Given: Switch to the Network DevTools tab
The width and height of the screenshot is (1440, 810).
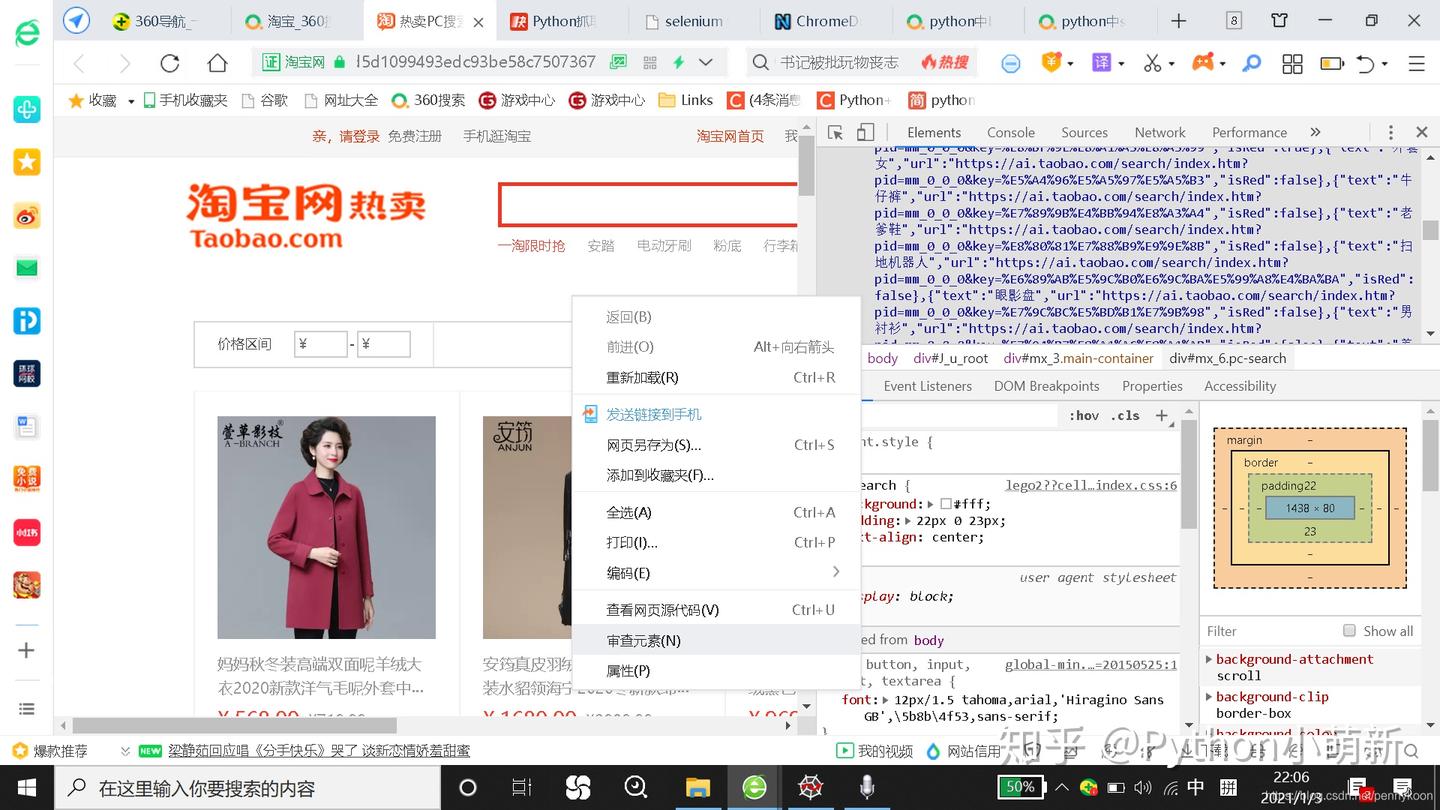Looking at the screenshot, I should click(x=1160, y=132).
